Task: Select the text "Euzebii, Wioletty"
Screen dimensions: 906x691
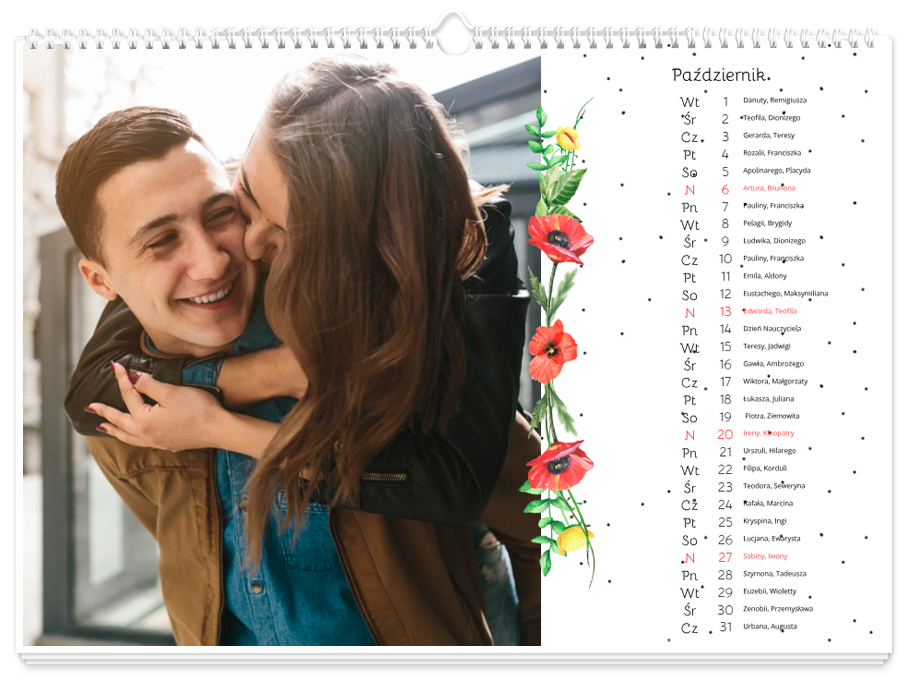Action: coord(770,591)
